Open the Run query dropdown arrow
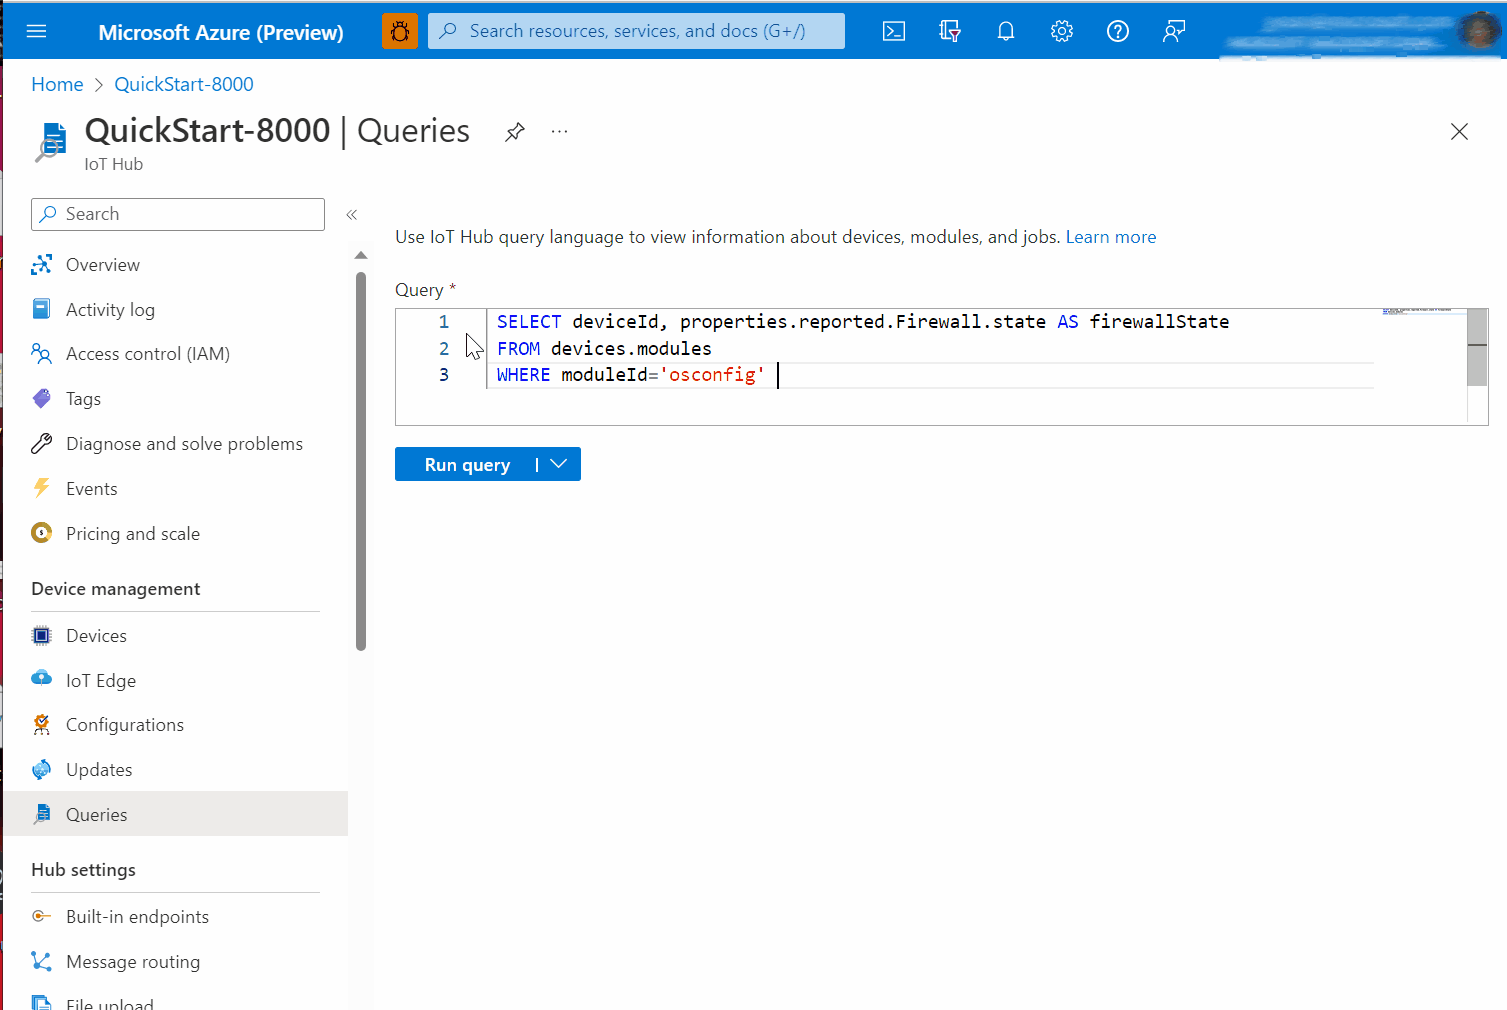This screenshot has height=1010, width=1507. coord(559,464)
